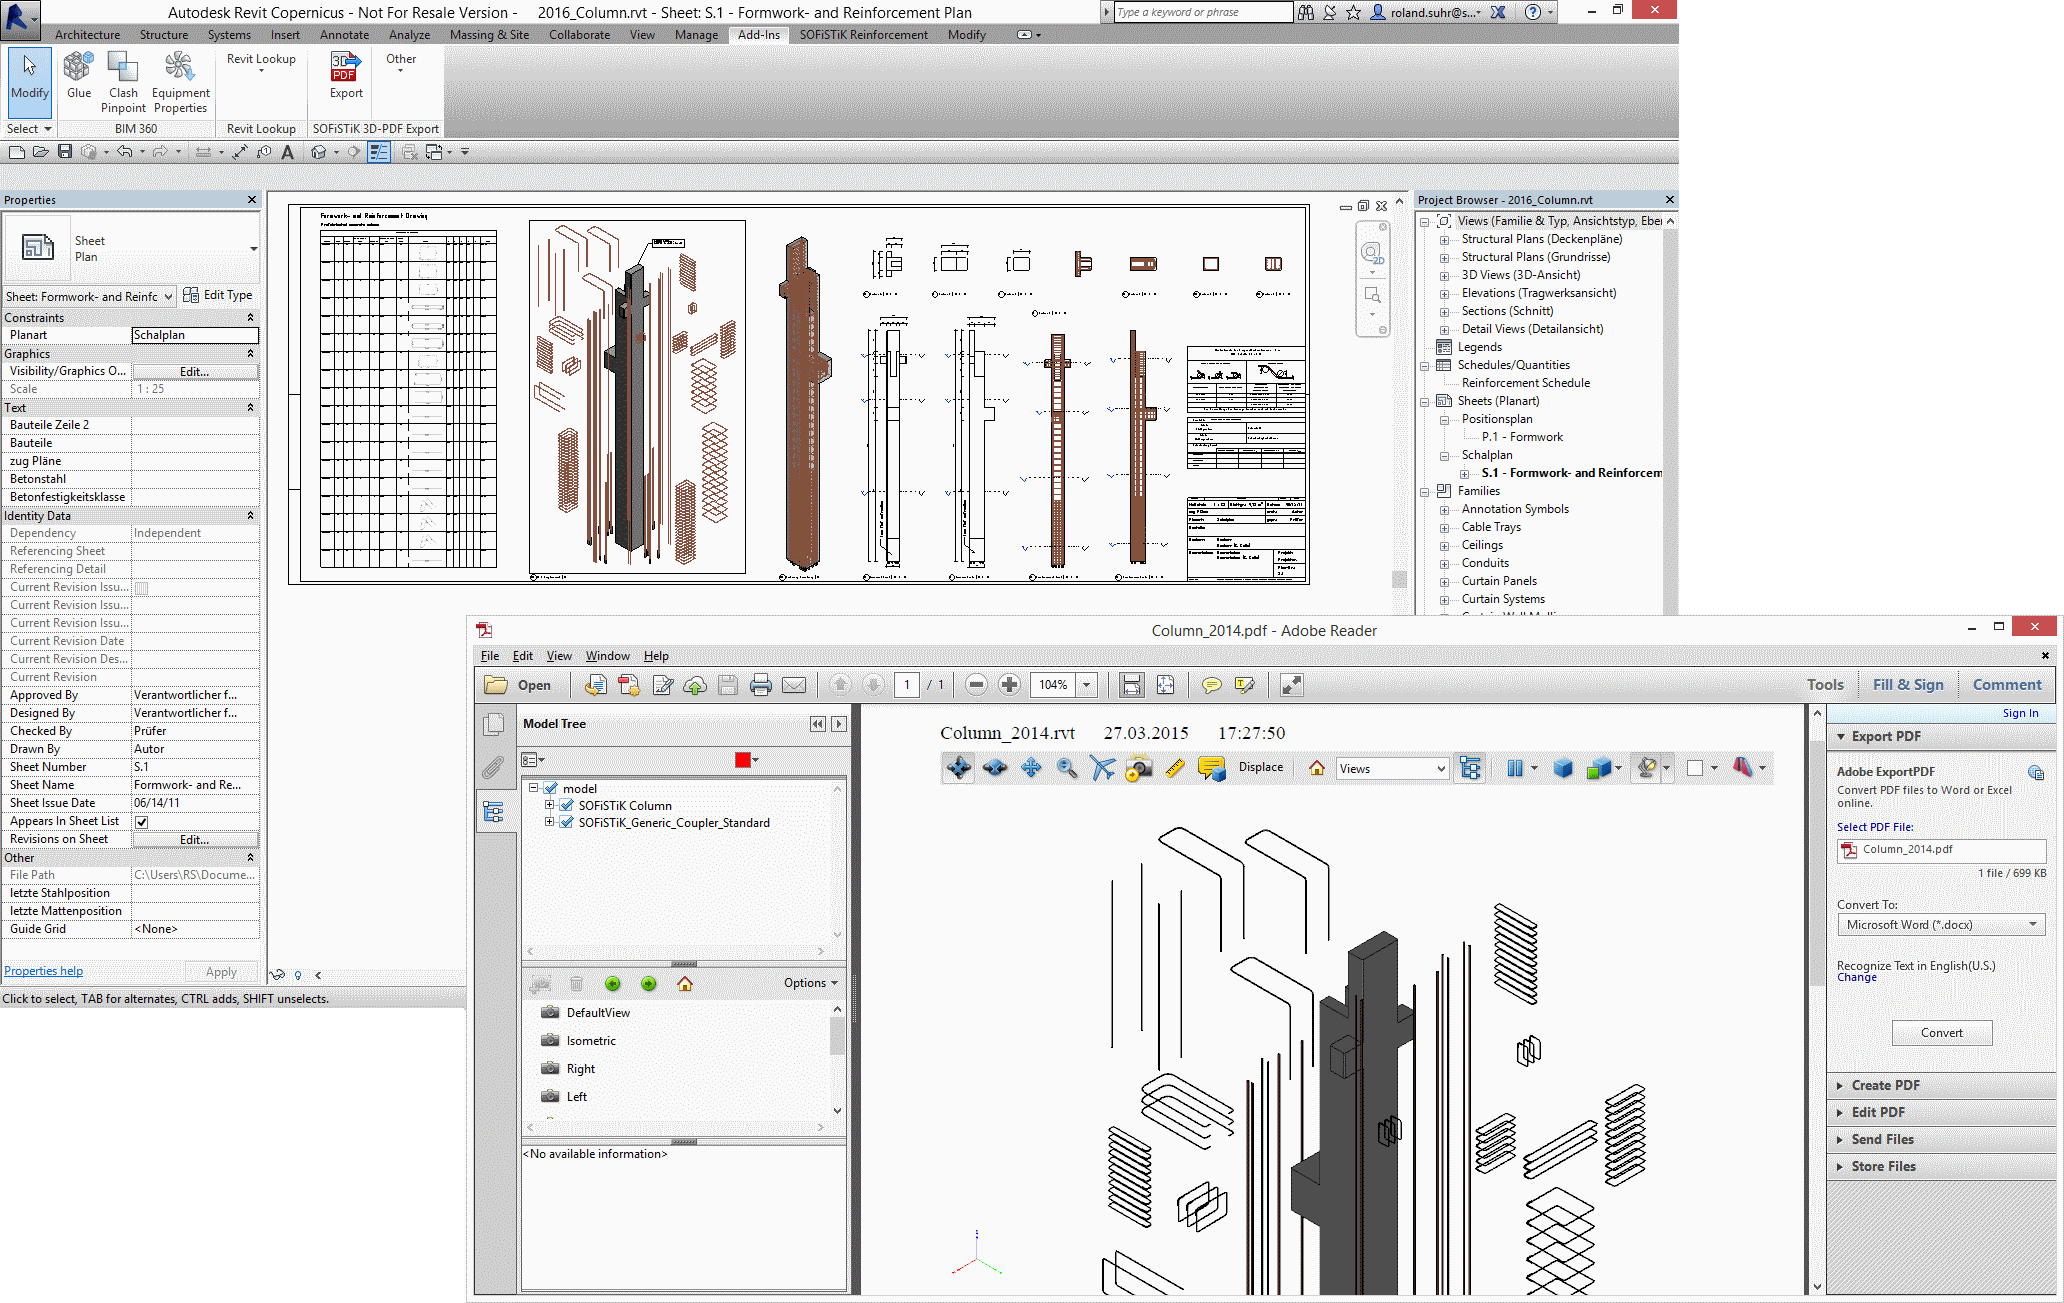Uncheck the model checkbox in Model Tree
The height and width of the screenshot is (1303, 2064).
[551, 788]
